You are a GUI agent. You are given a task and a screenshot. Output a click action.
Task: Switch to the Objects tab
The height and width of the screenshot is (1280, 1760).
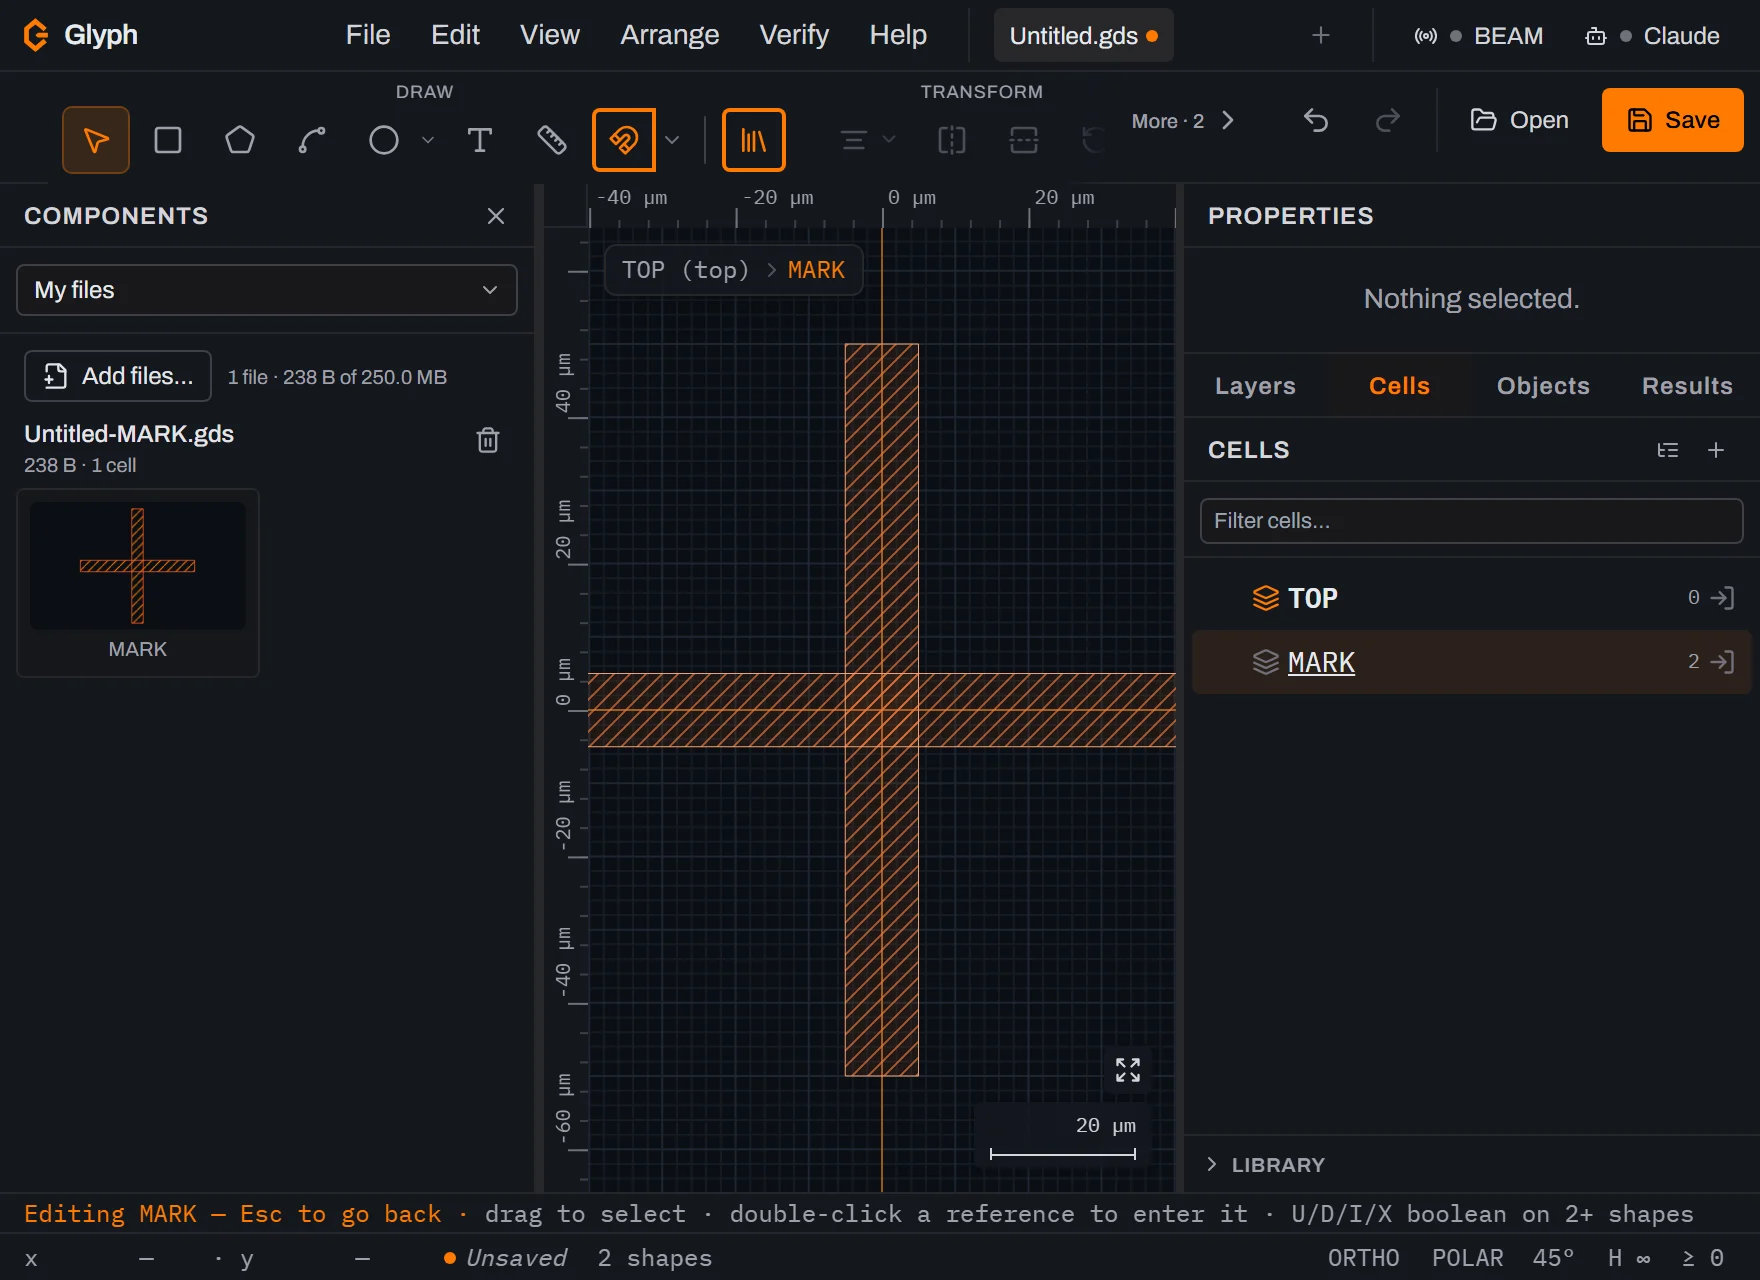point(1543,386)
